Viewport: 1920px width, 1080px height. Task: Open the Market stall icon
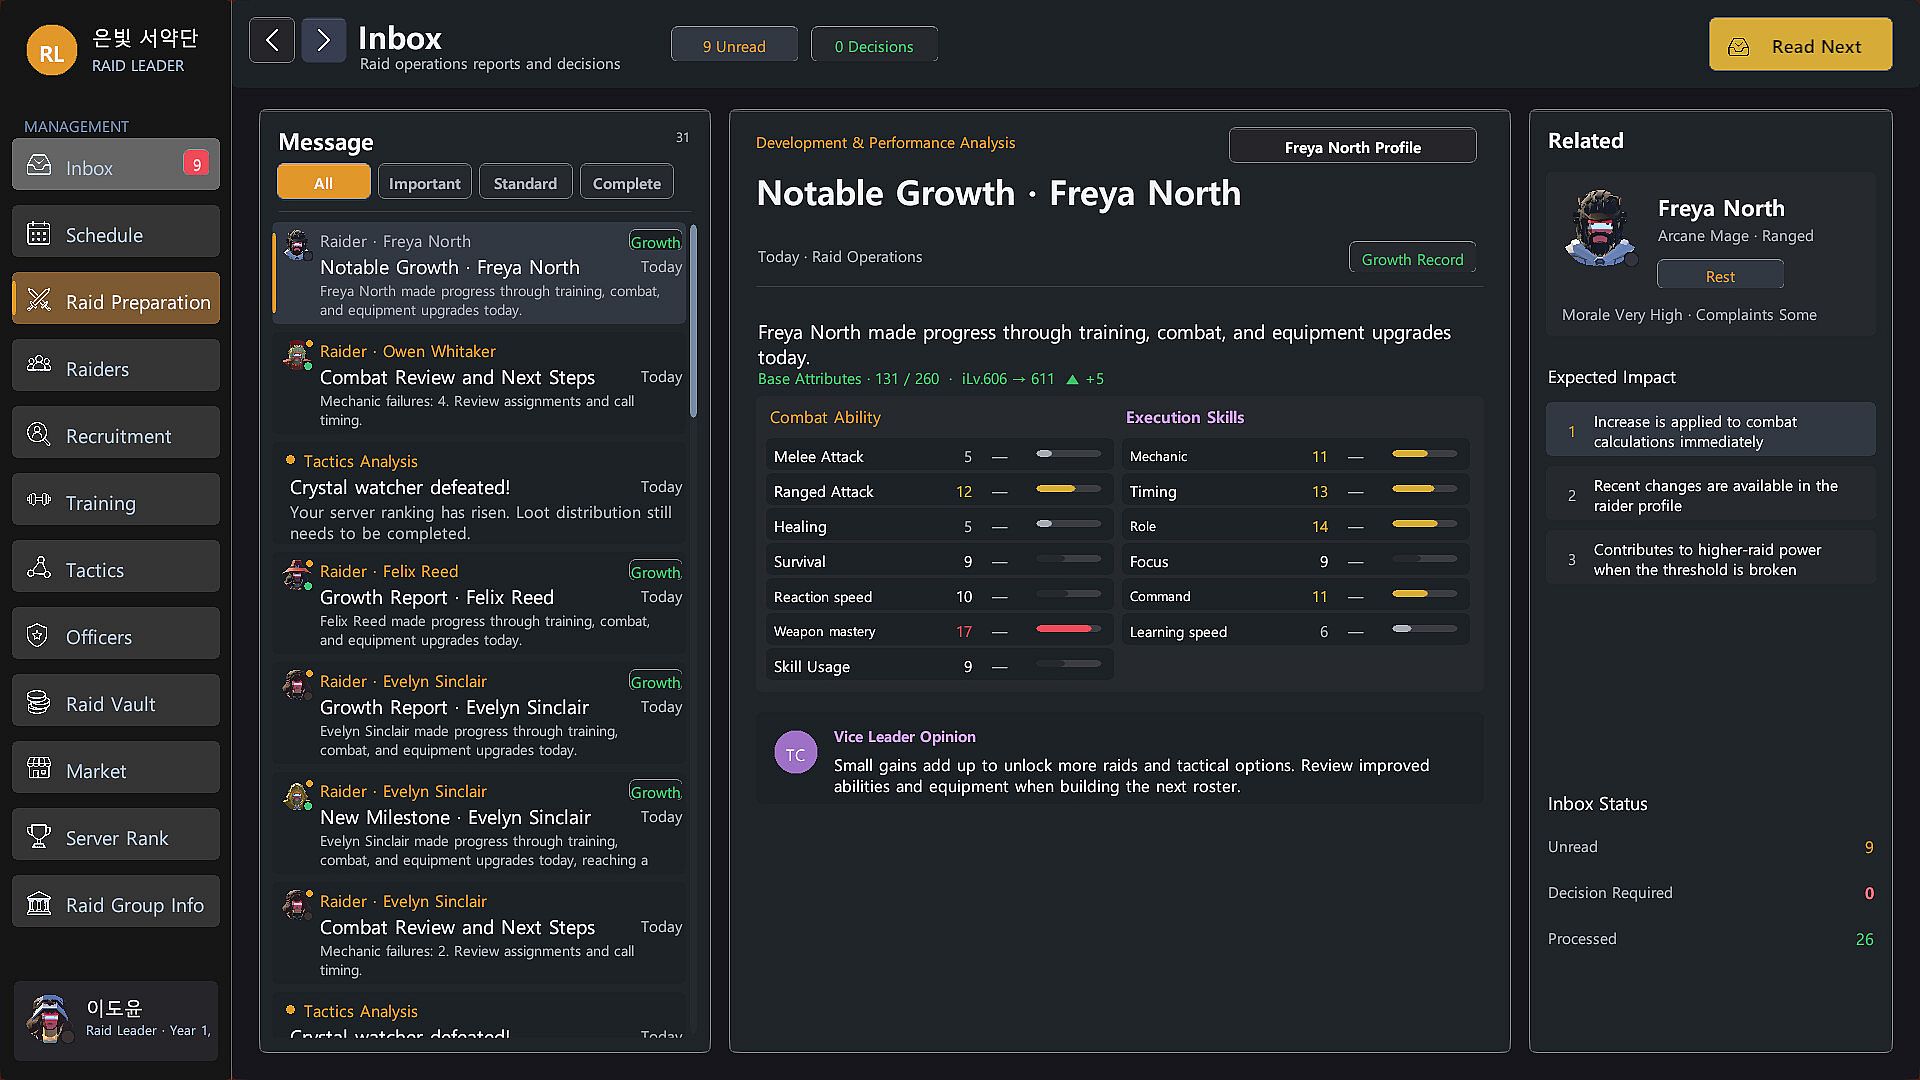pyautogui.click(x=39, y=770)
